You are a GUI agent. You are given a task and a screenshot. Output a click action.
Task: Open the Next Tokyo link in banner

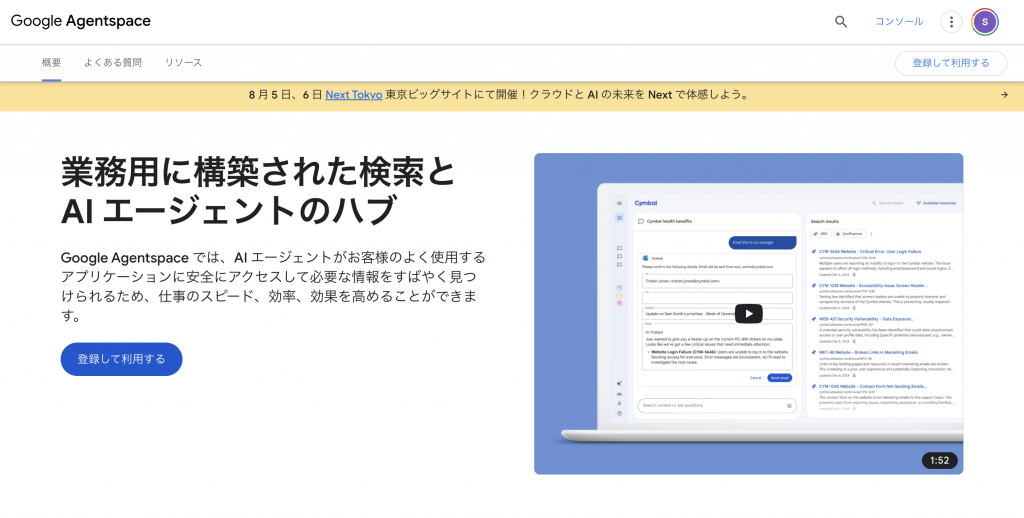[353, 95]
